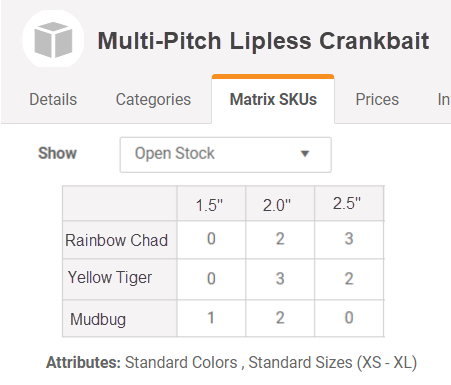This screenshot has height=385, width=451.
Task: Go to the Prices tab
Action: [377, 99]
